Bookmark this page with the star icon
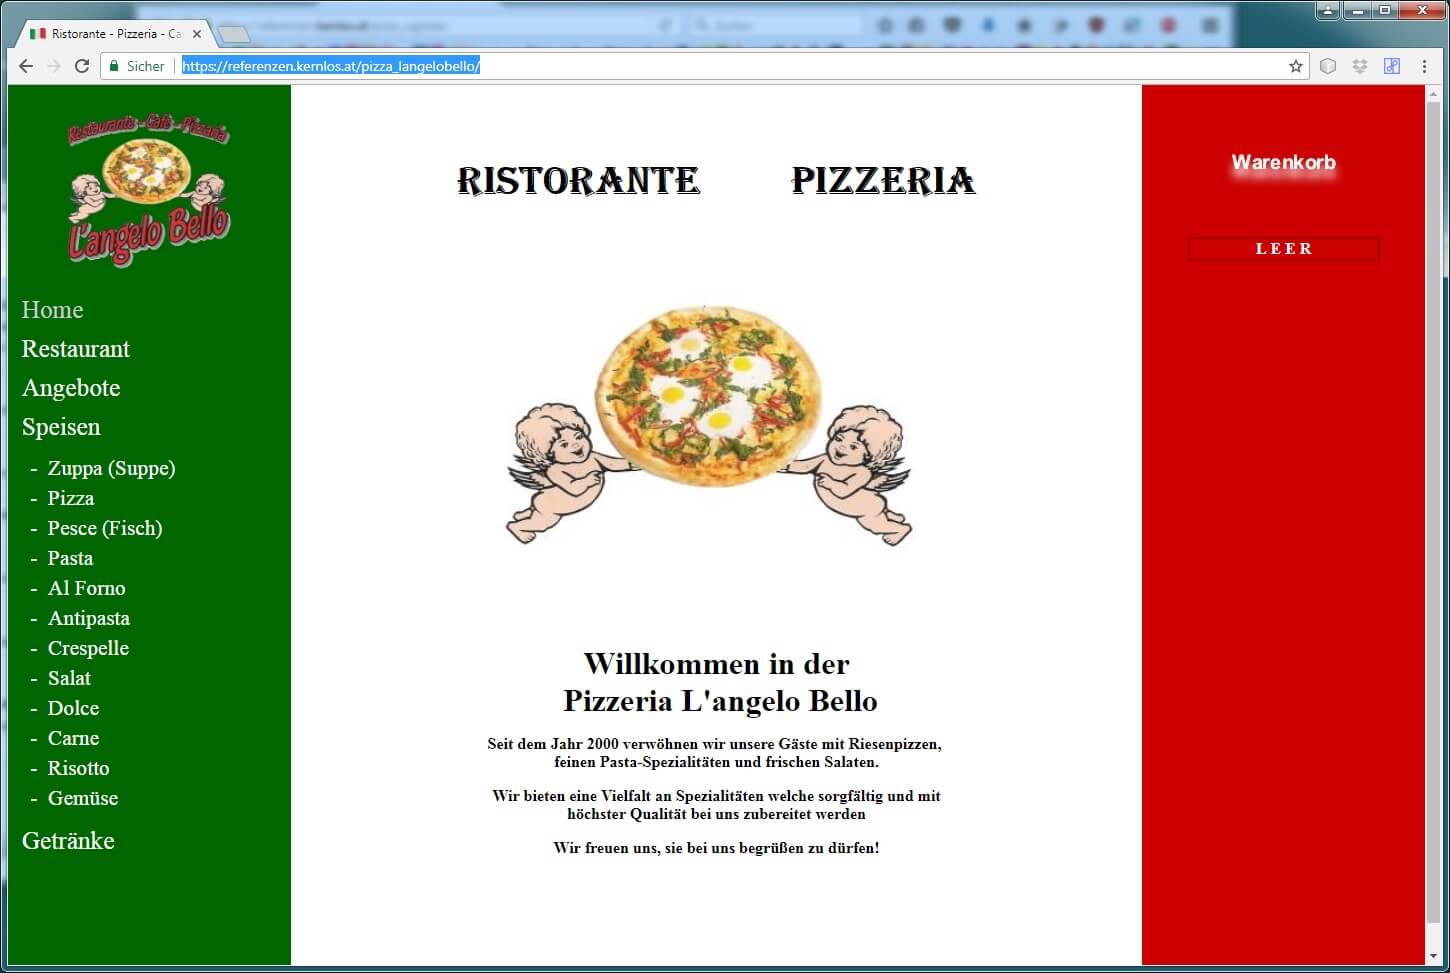This screenshot has width=1450, height=973. [1296, 66]
